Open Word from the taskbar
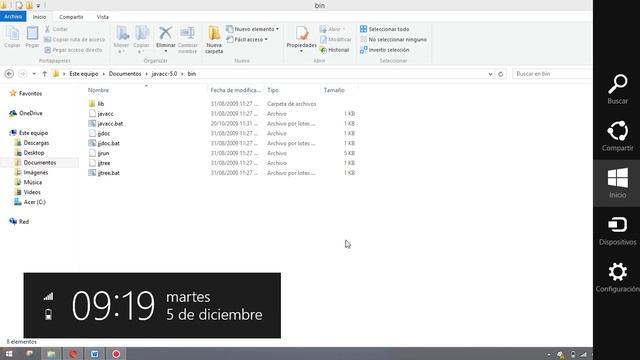 click(x=94, y=354)
